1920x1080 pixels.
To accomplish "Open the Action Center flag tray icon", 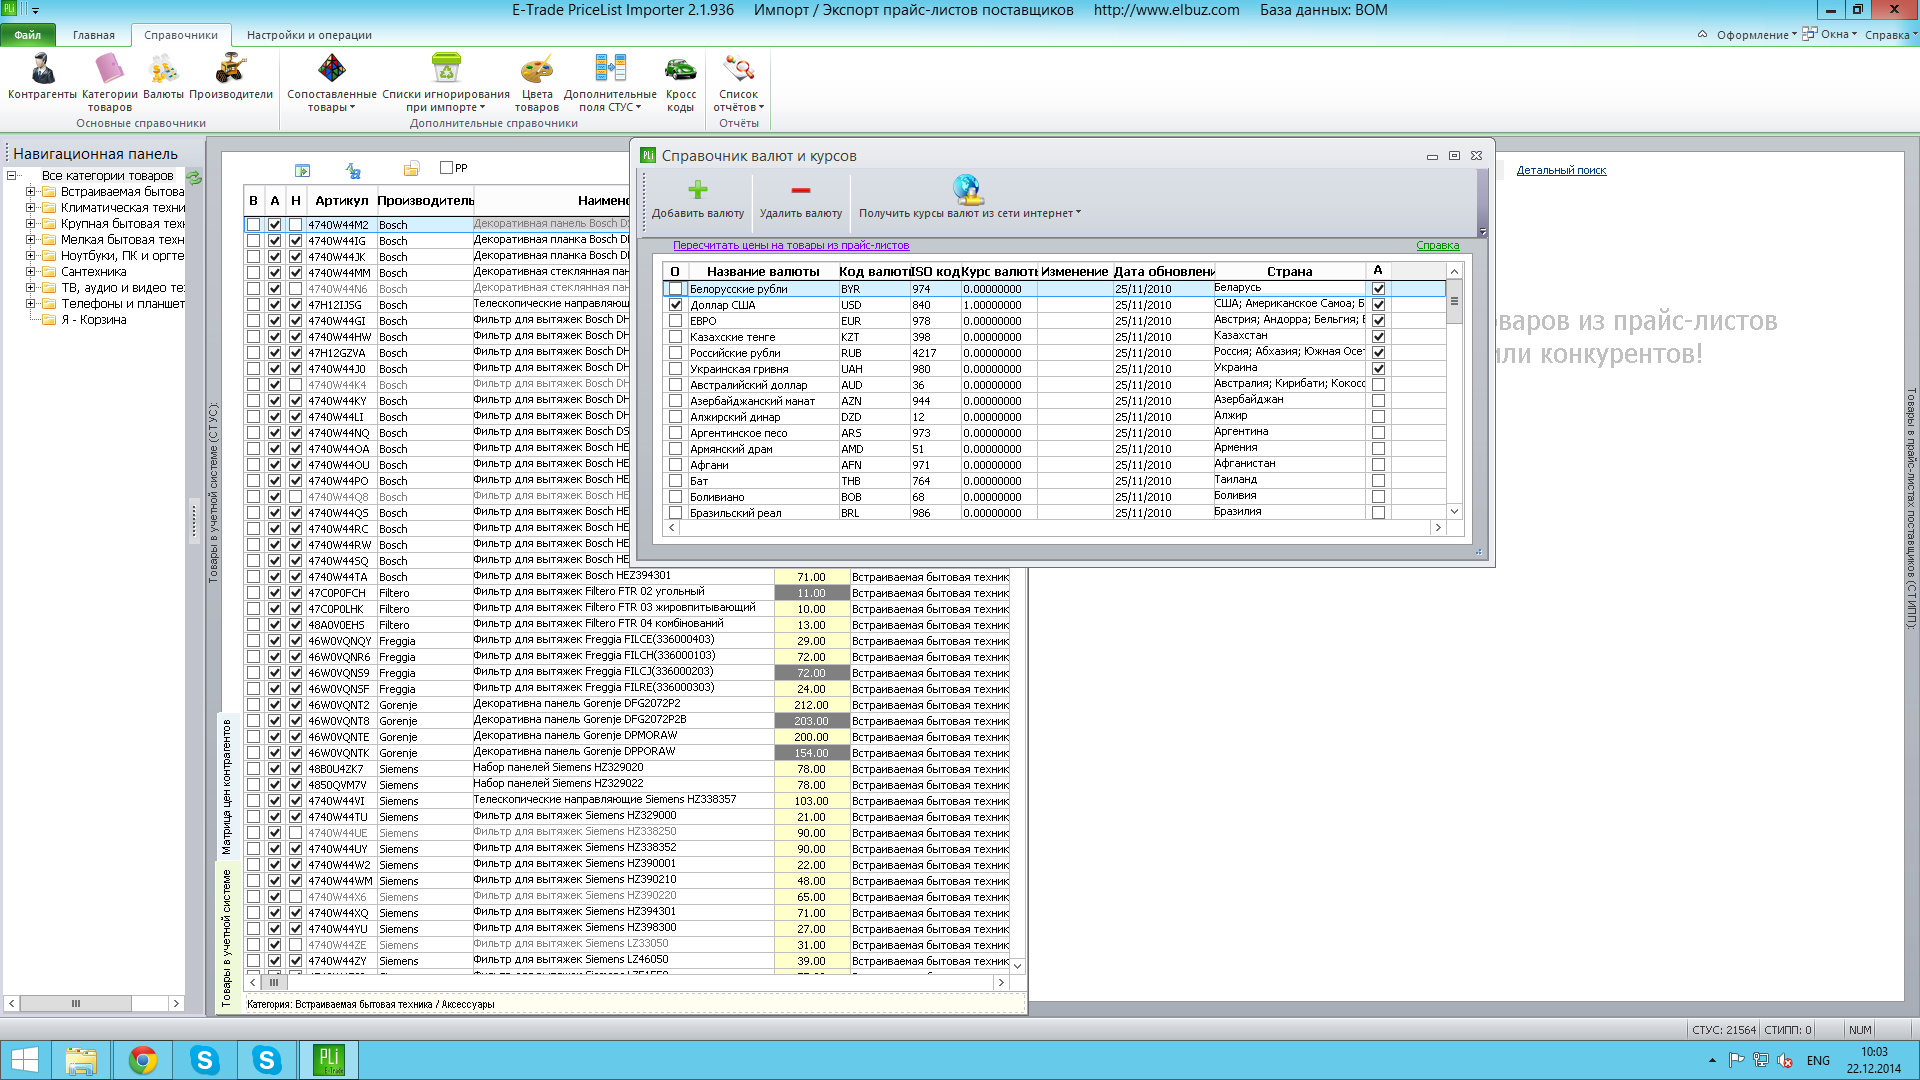I will (x=1736, y=1061).
